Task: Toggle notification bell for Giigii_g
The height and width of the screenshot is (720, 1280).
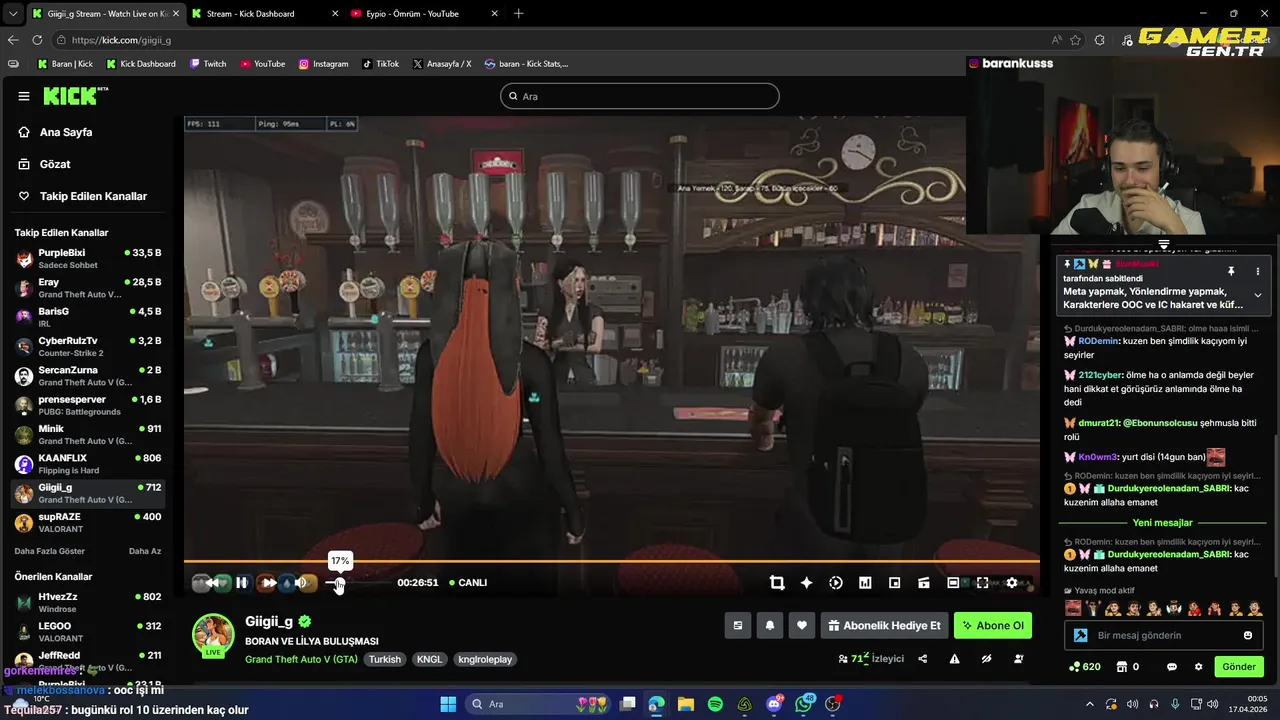Action: pyautogui.click(x=770, y=626)
